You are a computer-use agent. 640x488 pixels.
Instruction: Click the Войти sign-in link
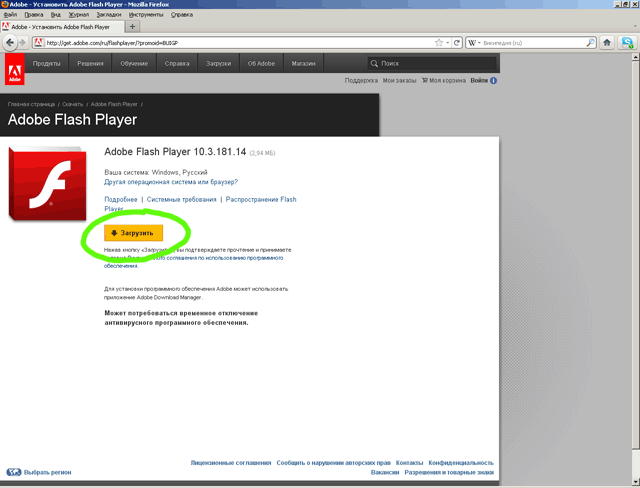coord(478,80)
